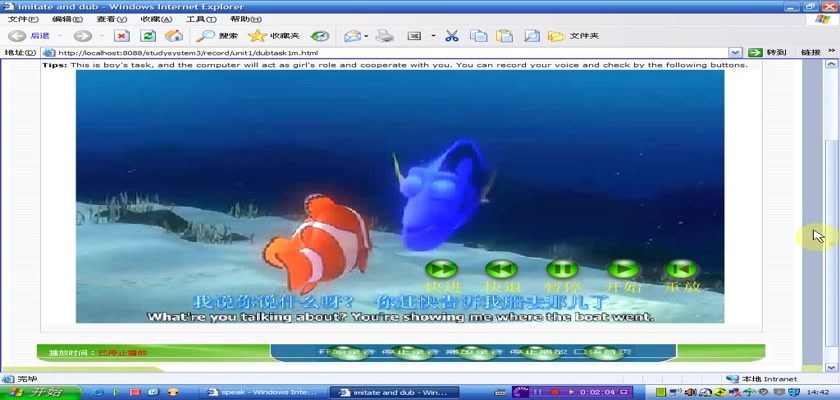The image size is (840, 400).
Task: Select the imitate and dub taskbar item
Action: click(x=394, y=393)
